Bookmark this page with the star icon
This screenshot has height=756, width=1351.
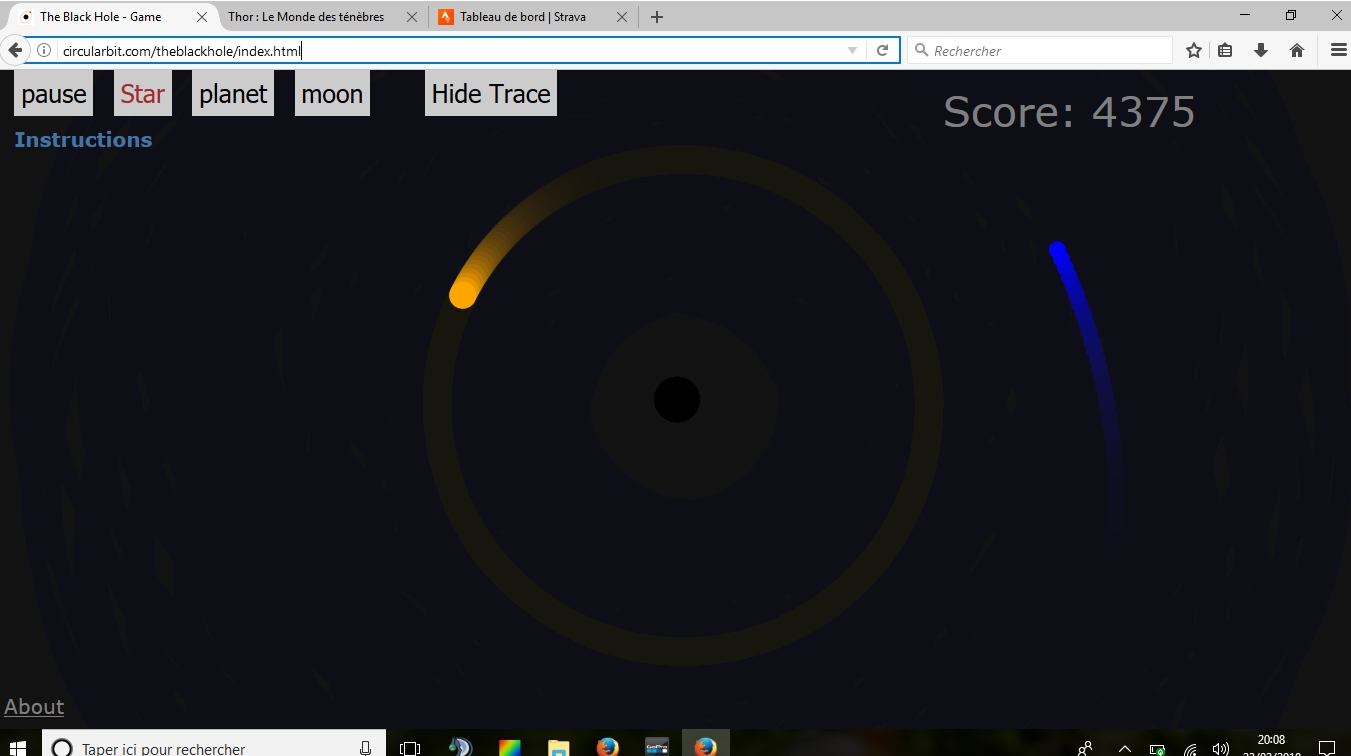click(1193, 51)
